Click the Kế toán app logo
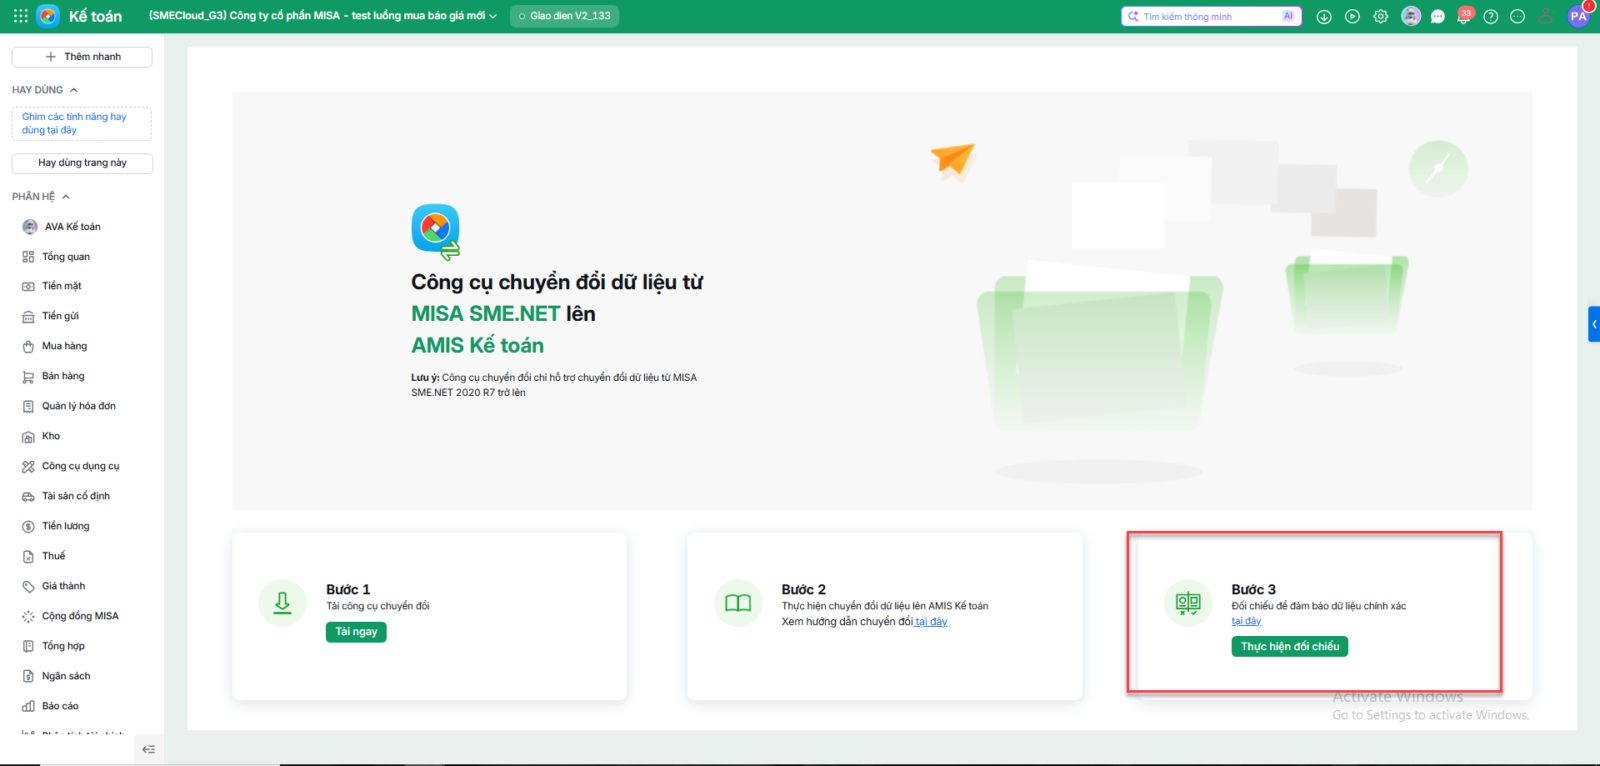Image resolution: width=1600 pixels, height=766 pixels. pyautogui.click(x=48, y=16)
